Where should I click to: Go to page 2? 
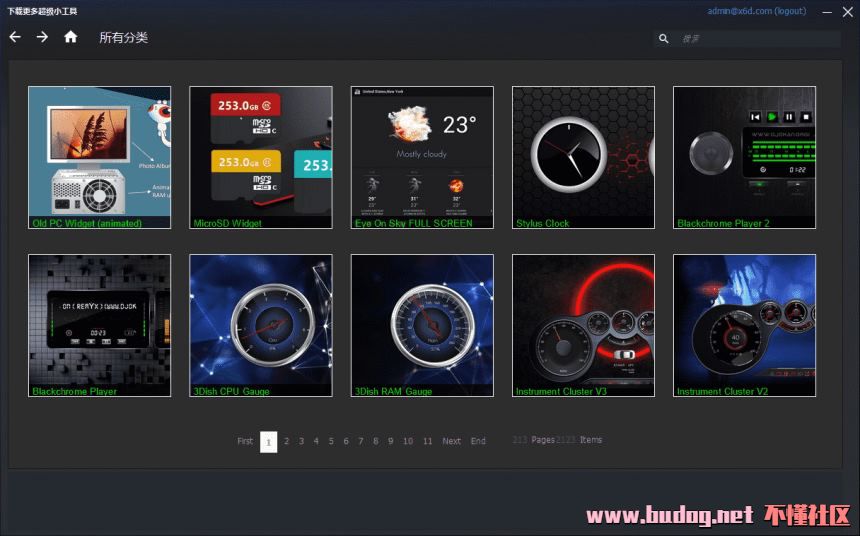click(x=286, y=441)
